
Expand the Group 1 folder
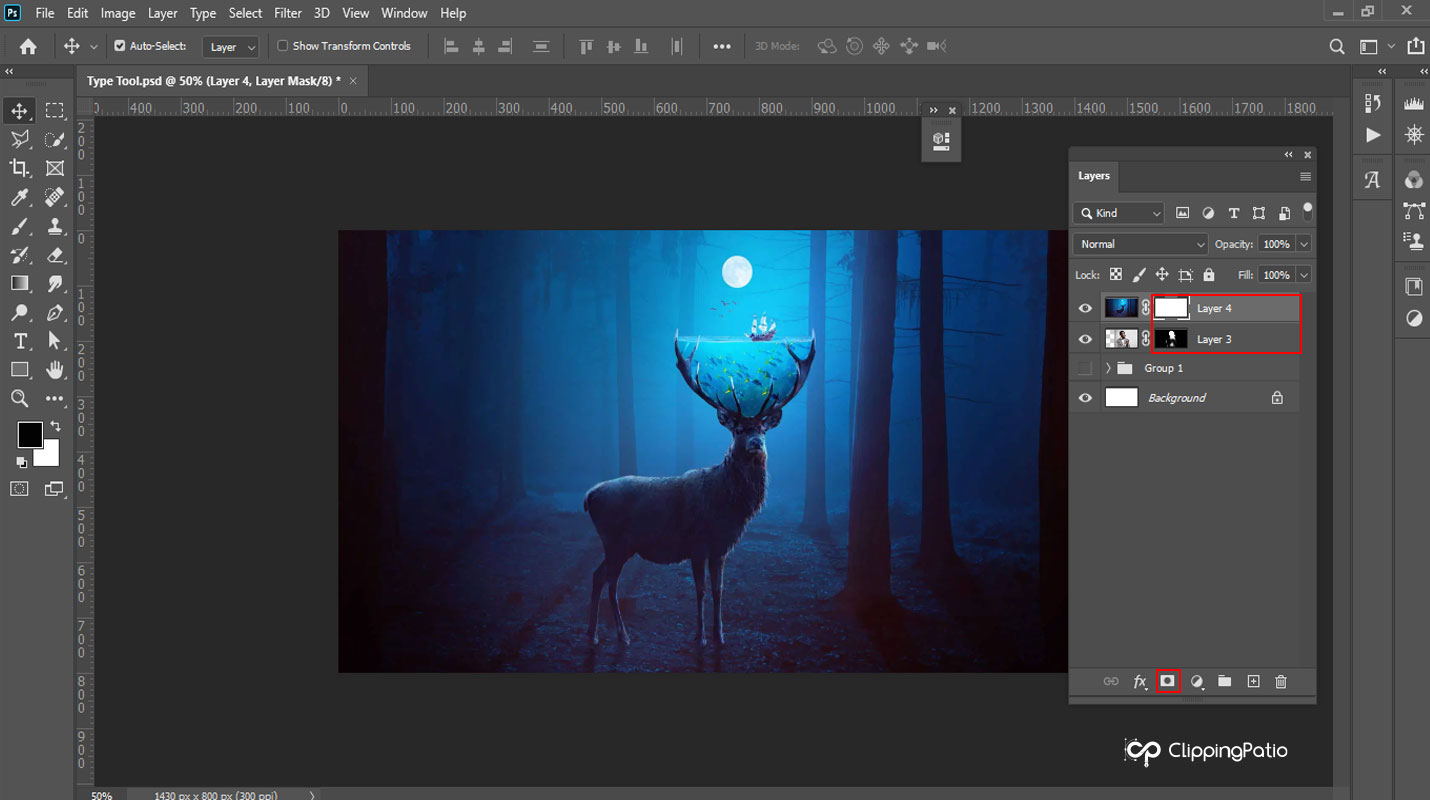click(x=1108, y=368)
